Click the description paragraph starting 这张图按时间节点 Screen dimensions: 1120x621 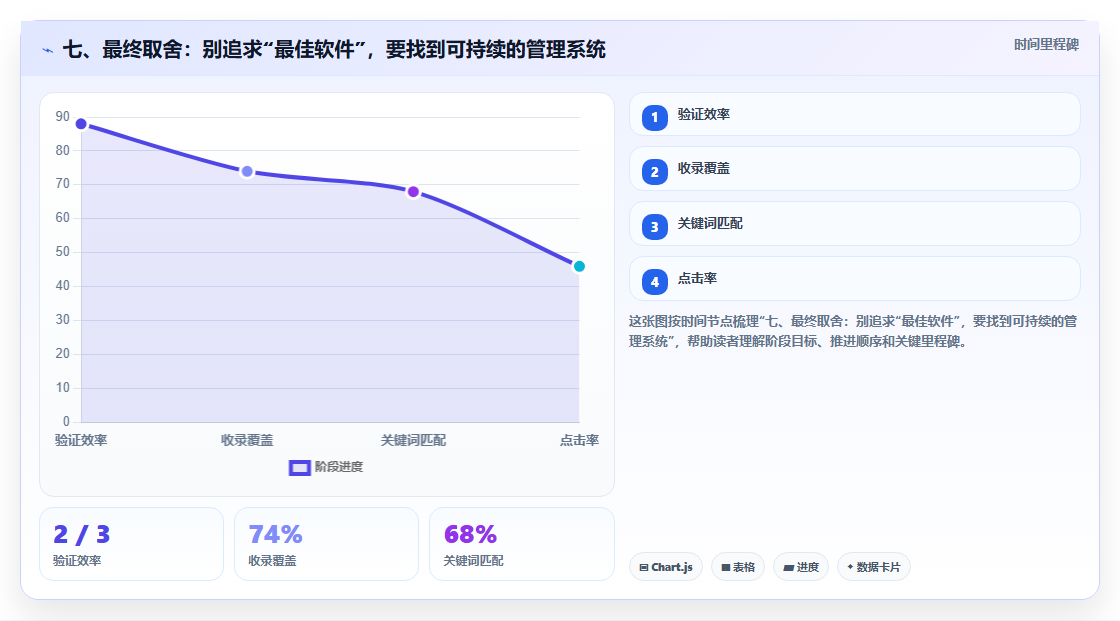(x=853, y=331)
